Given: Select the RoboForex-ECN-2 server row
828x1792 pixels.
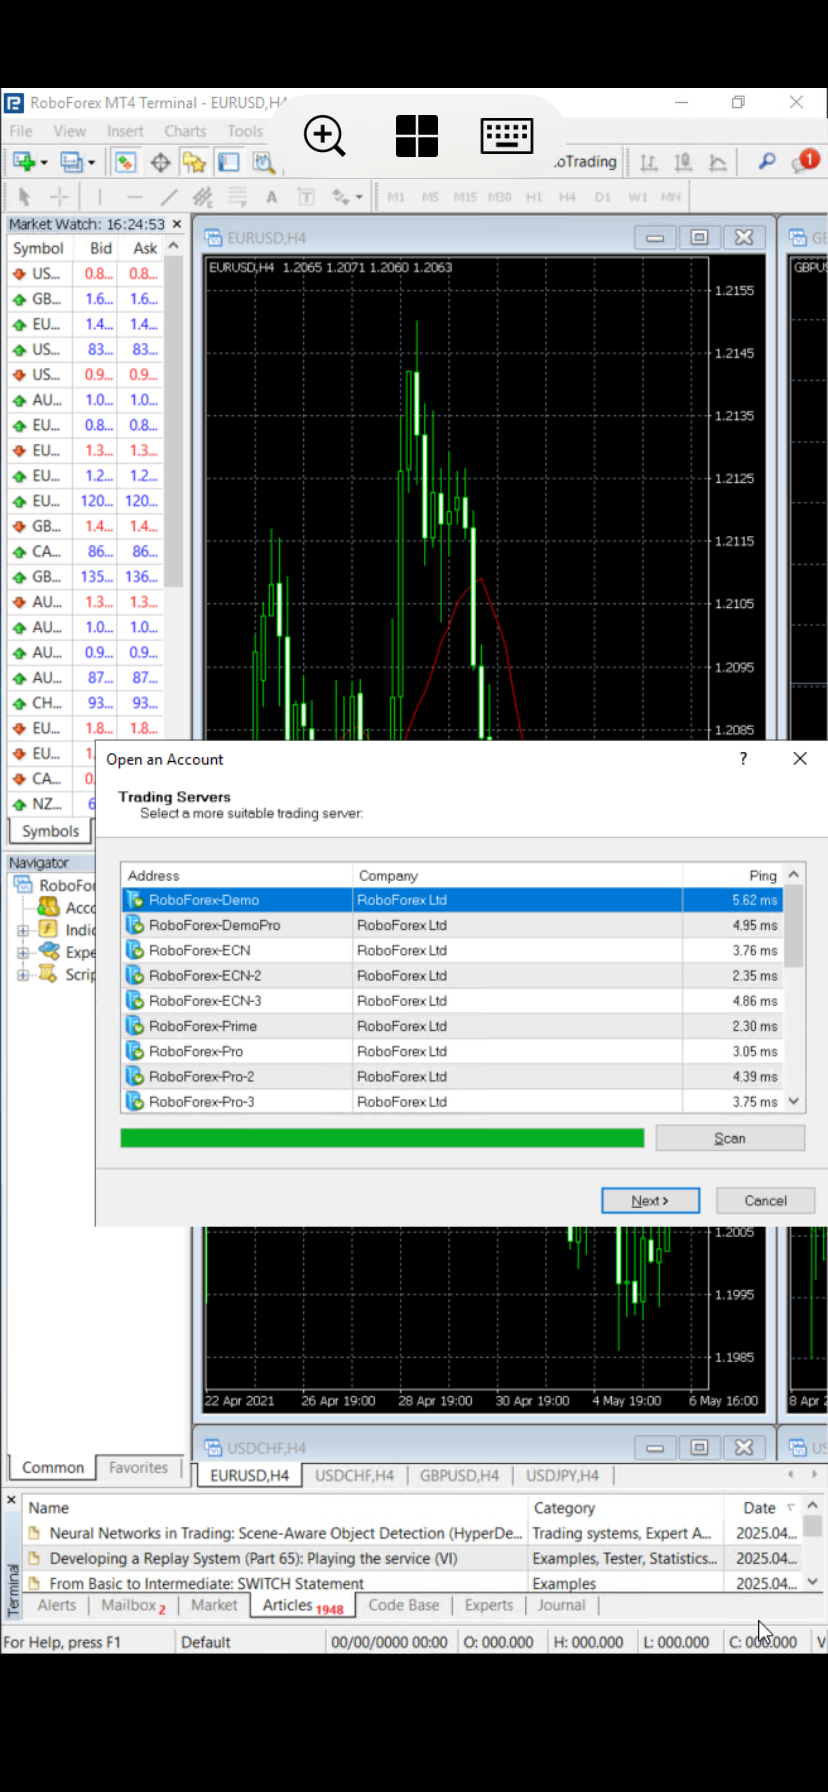Looking at the screenshot, I should (x=452, y=975).
